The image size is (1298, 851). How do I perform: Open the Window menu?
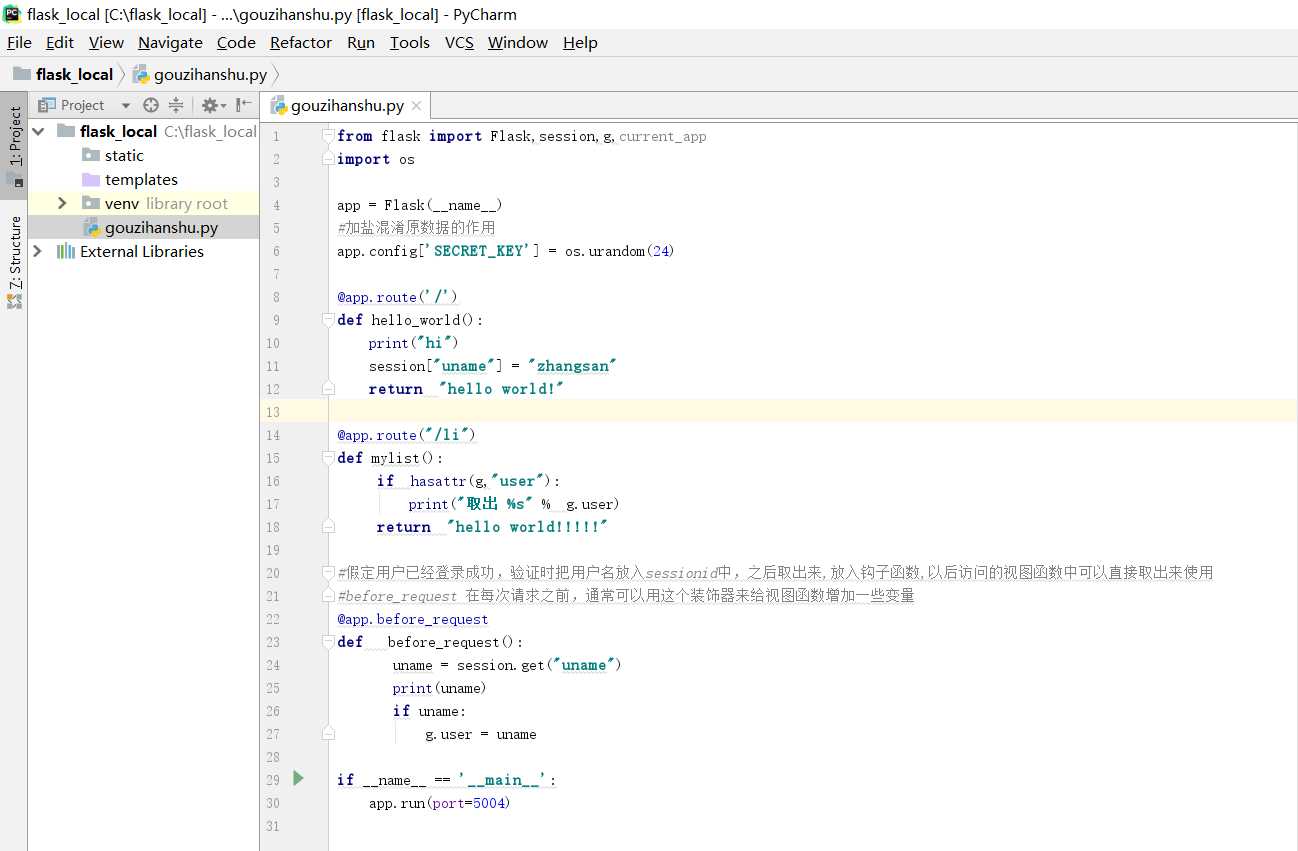518,42
